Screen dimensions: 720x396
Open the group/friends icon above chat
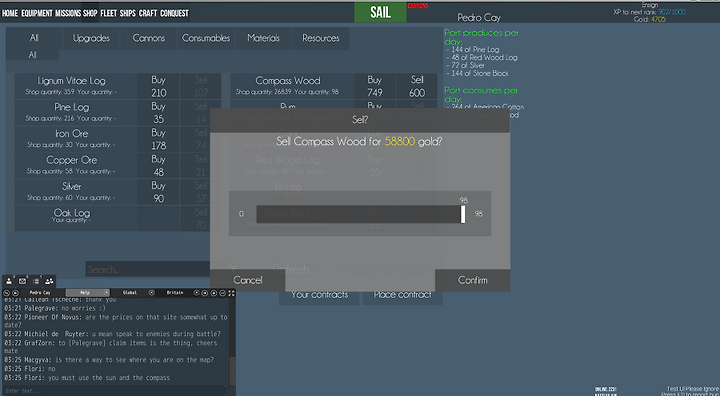[49, 281]
